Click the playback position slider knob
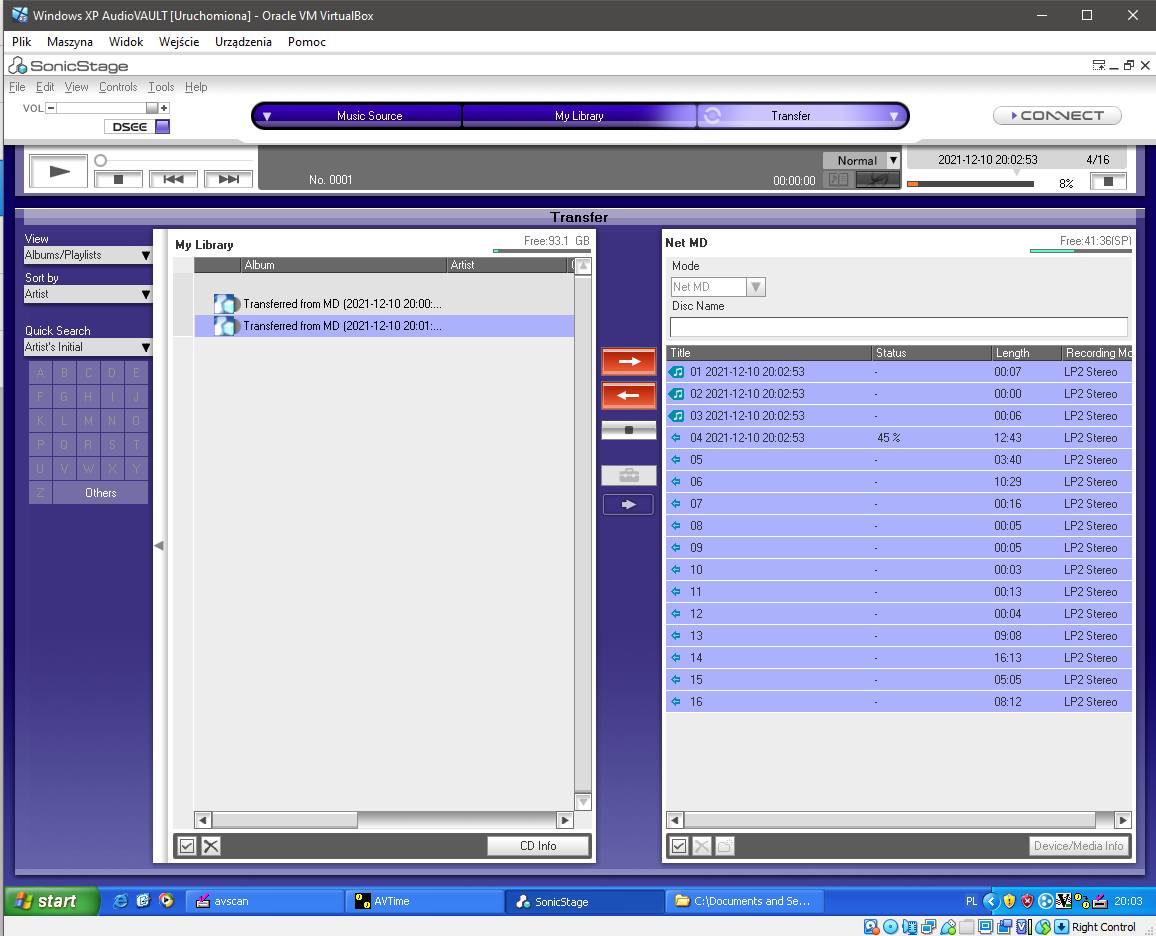This screenshot has height=936, width=1156. click(x=101, y=160)
